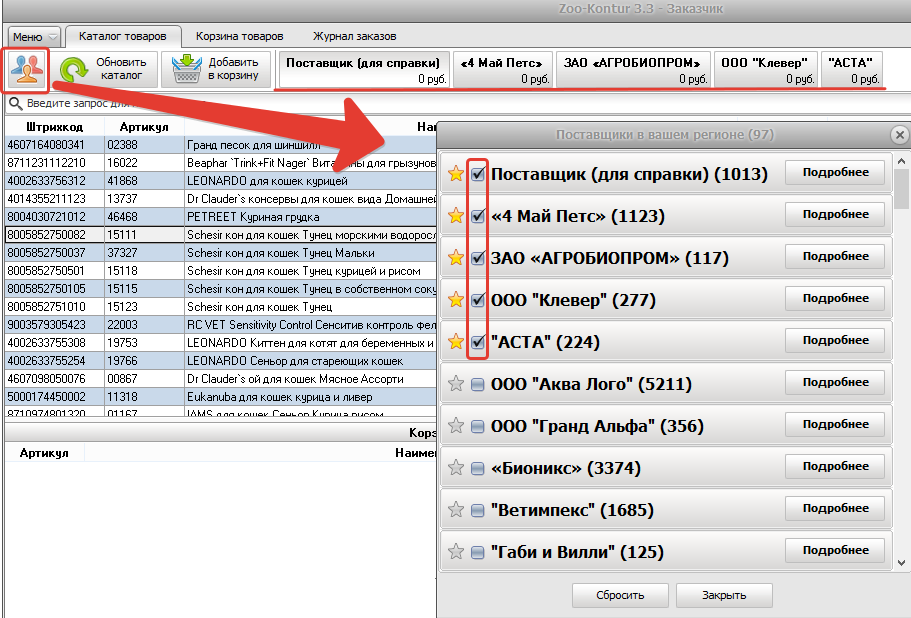Toggle favorite star for Поставщик (для справки)
The width and height of the screenshot is (911, 618).
[456, 173]
